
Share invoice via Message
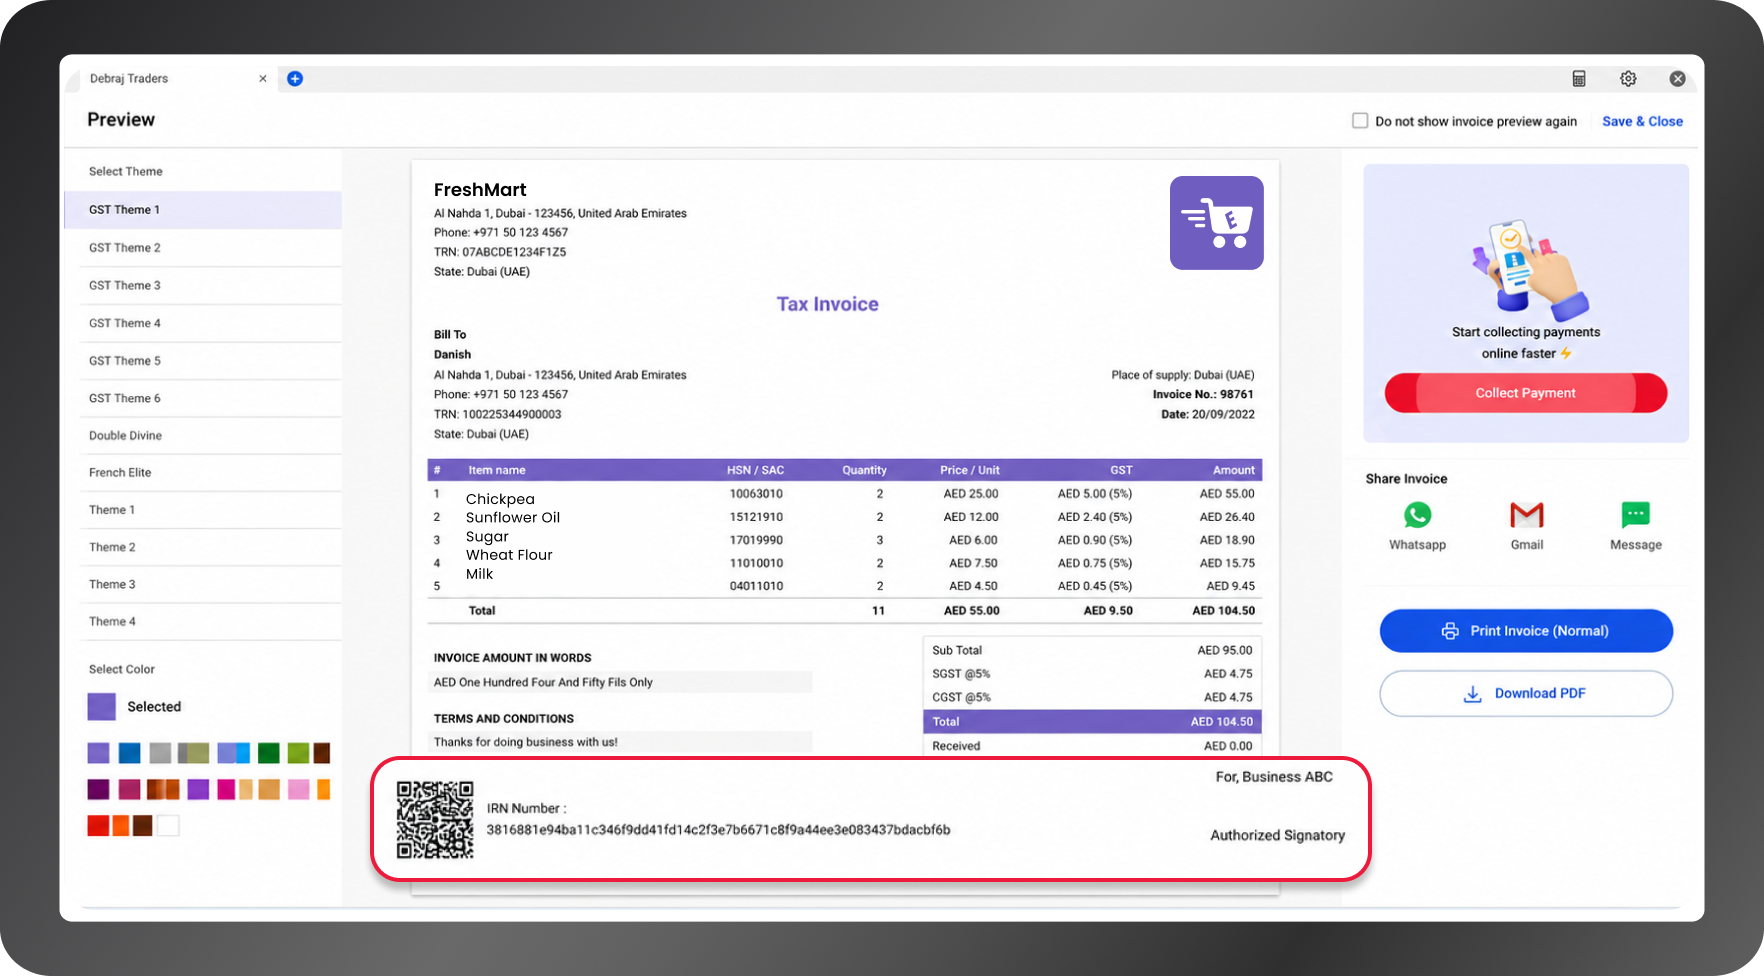(x=1636, y=525)
